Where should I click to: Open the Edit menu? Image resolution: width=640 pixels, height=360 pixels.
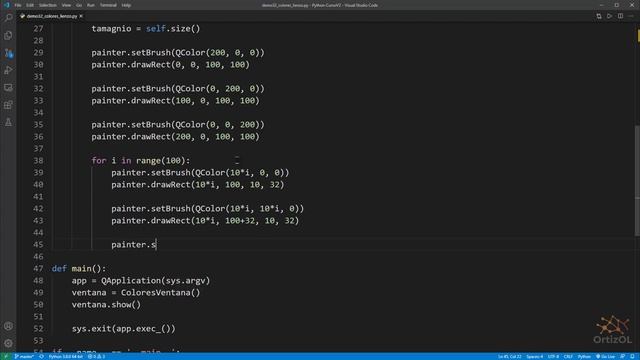tap(30, 5)
